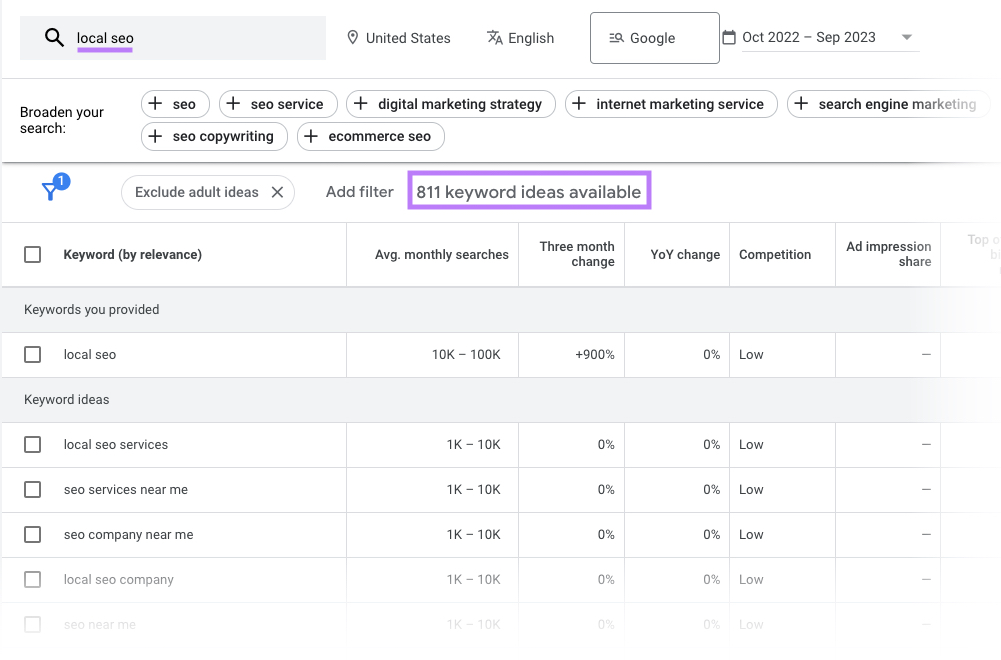The height and width of the screenshot is (660, 1001).
Task: Check the local seo row checkbox
Action: (32, 354)
